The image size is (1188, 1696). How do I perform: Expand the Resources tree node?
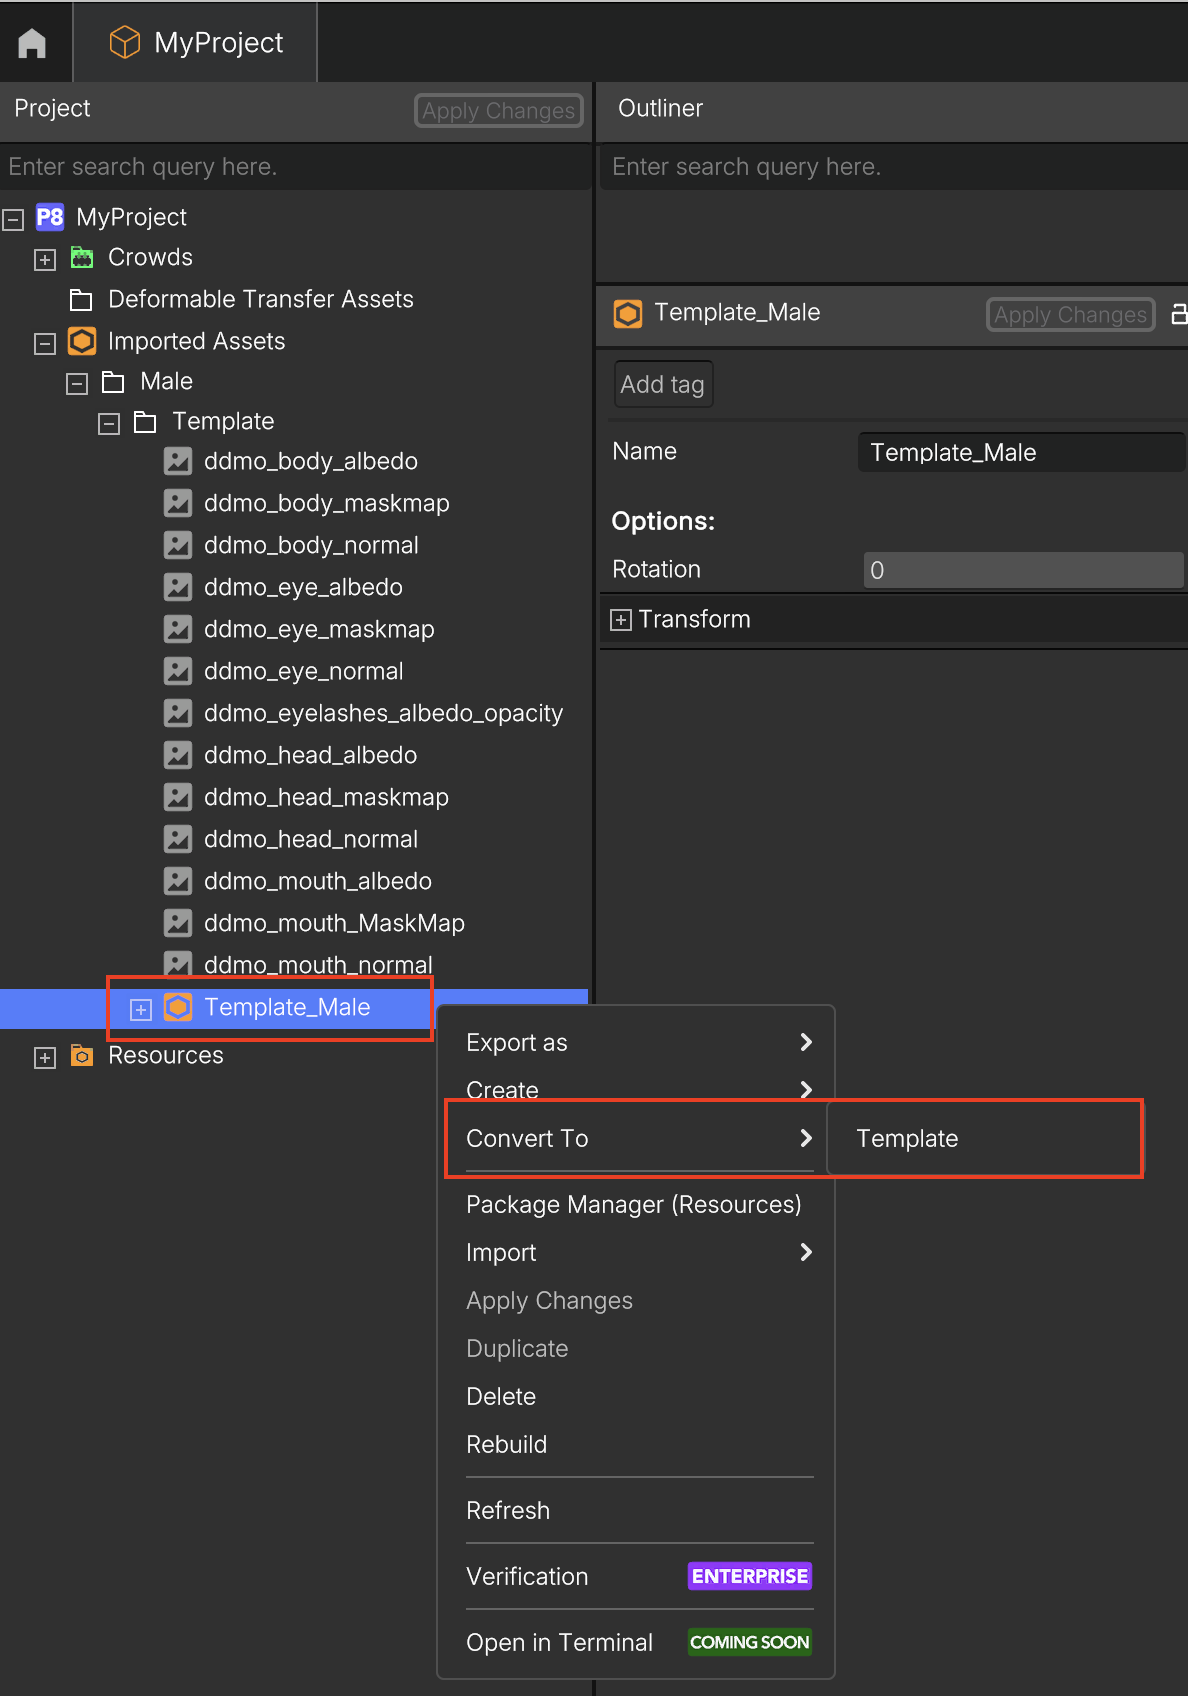pos(45,1058)
